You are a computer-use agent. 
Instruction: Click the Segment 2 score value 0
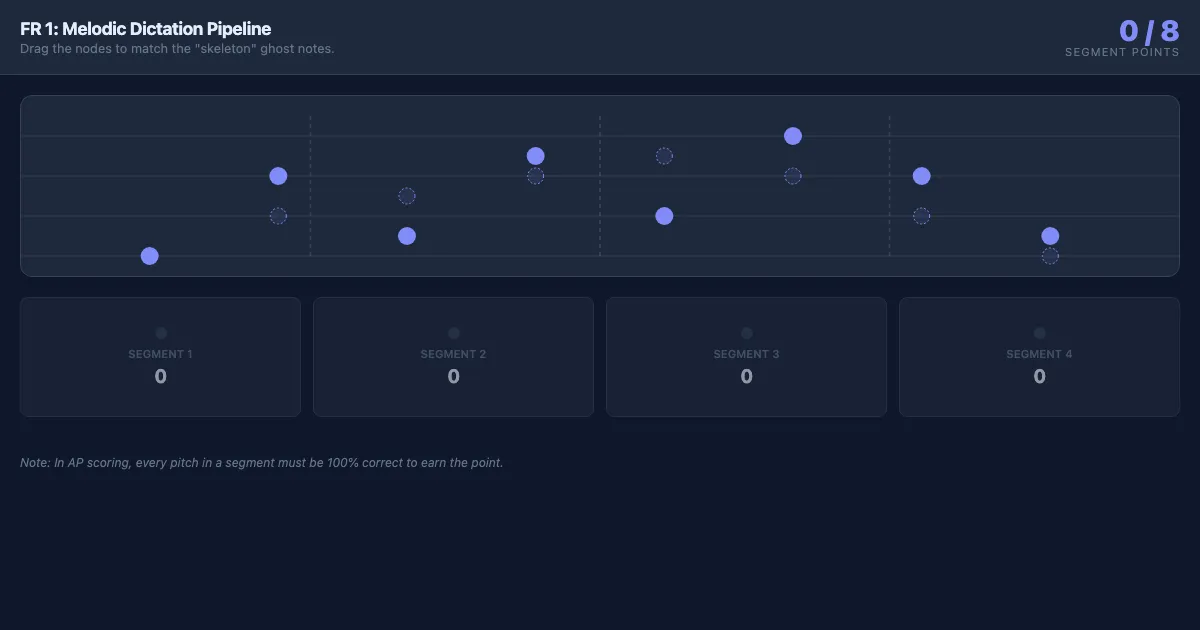point(454,377)
